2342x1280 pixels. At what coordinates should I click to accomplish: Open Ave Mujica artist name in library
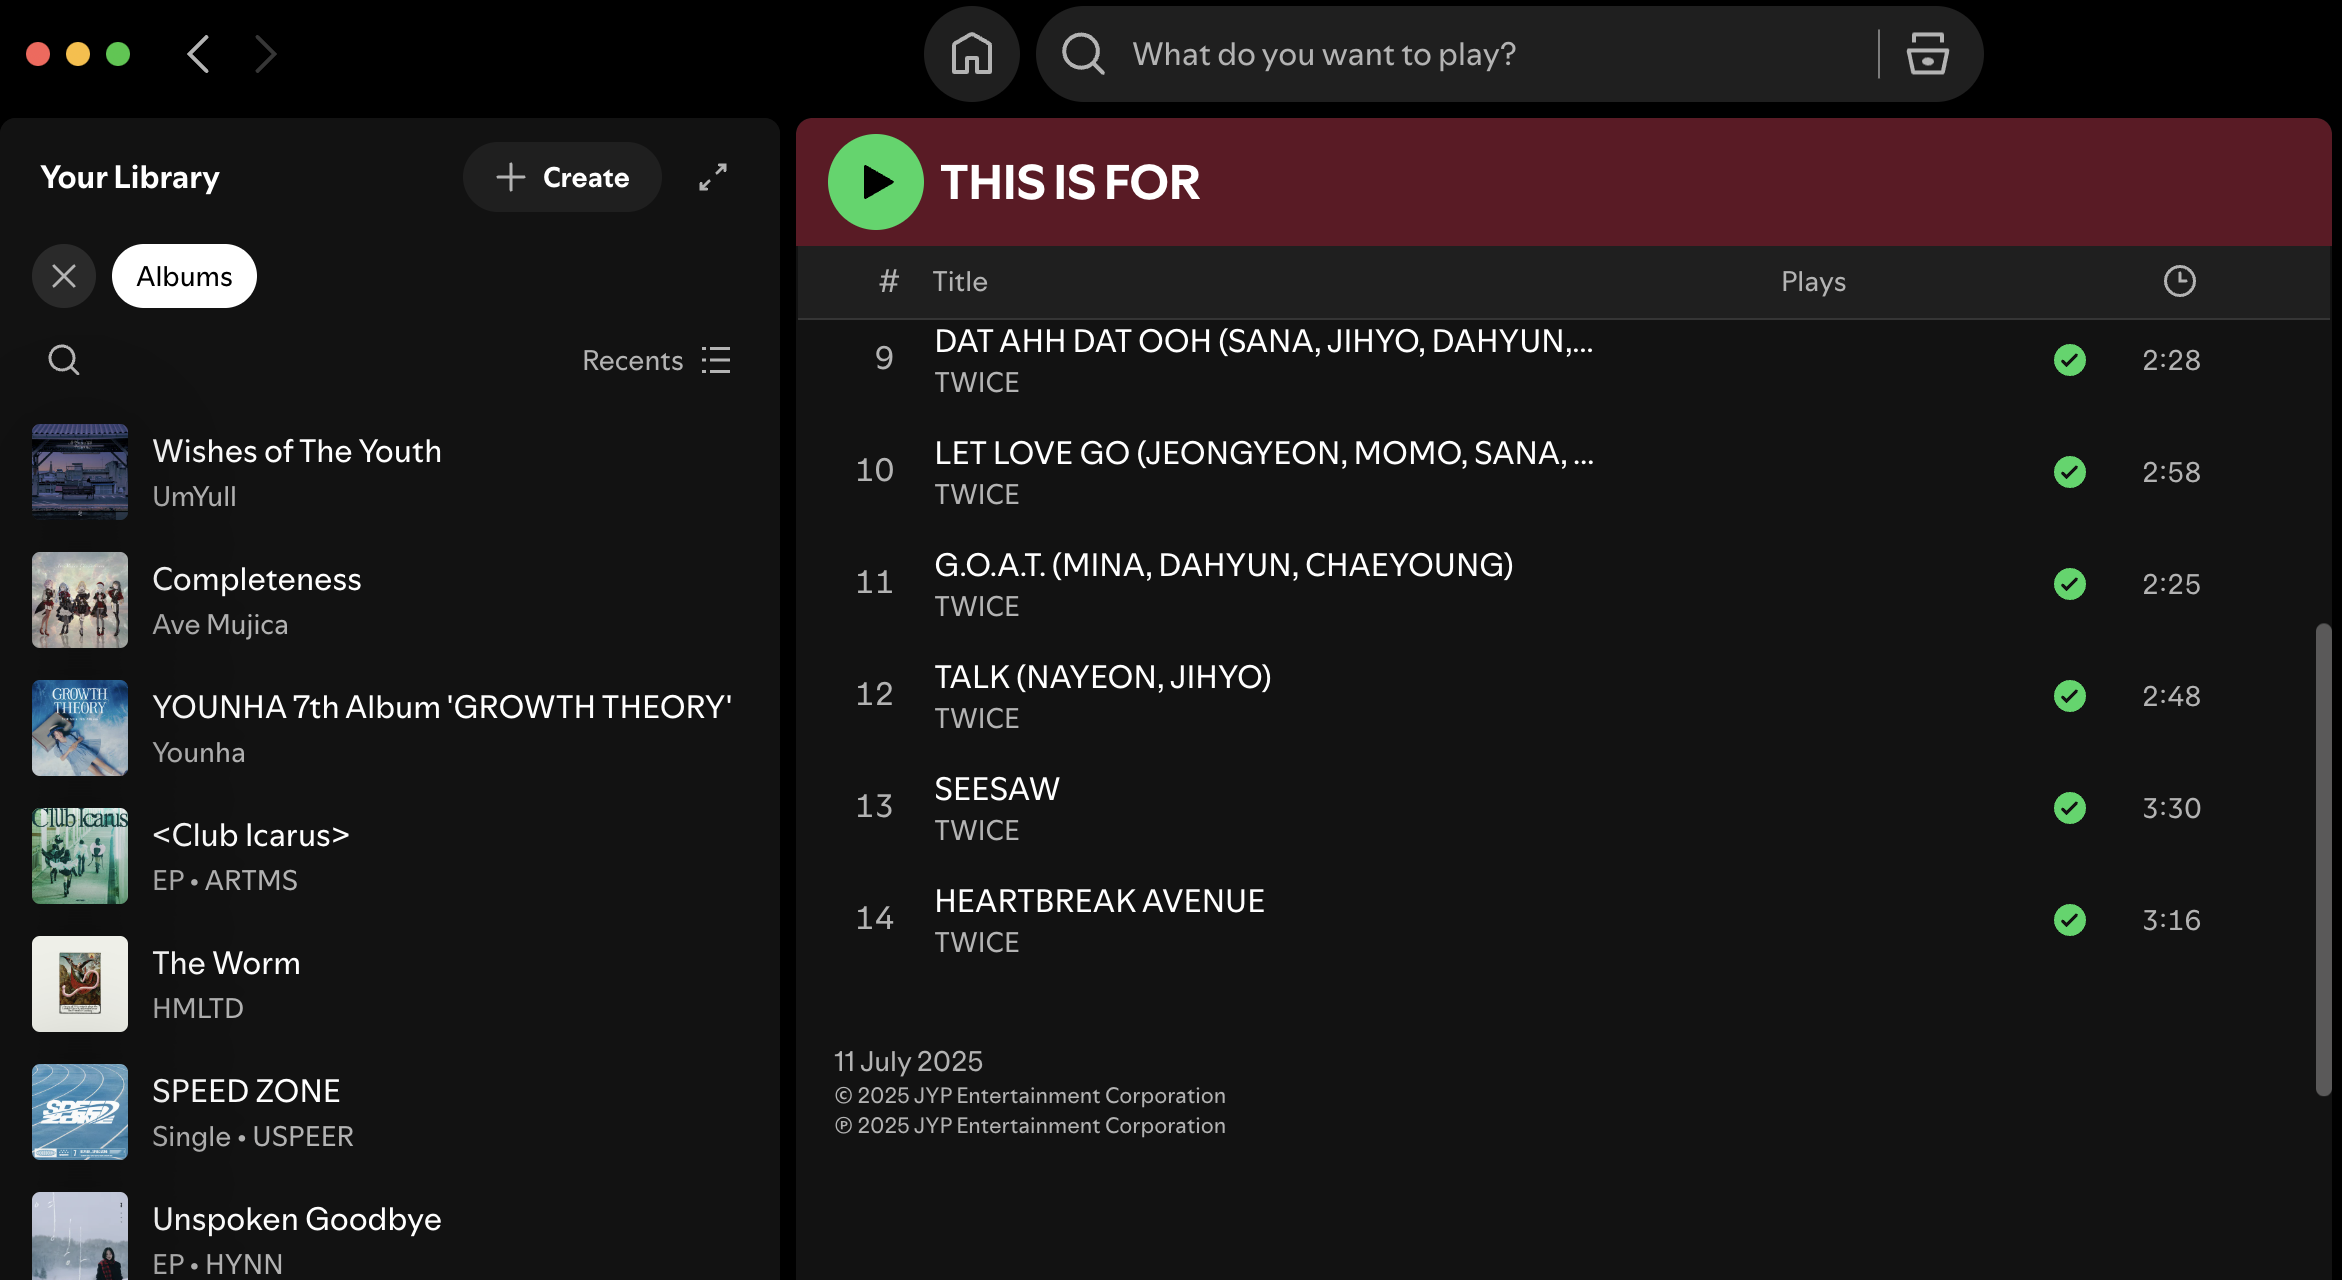coord(220,625)
